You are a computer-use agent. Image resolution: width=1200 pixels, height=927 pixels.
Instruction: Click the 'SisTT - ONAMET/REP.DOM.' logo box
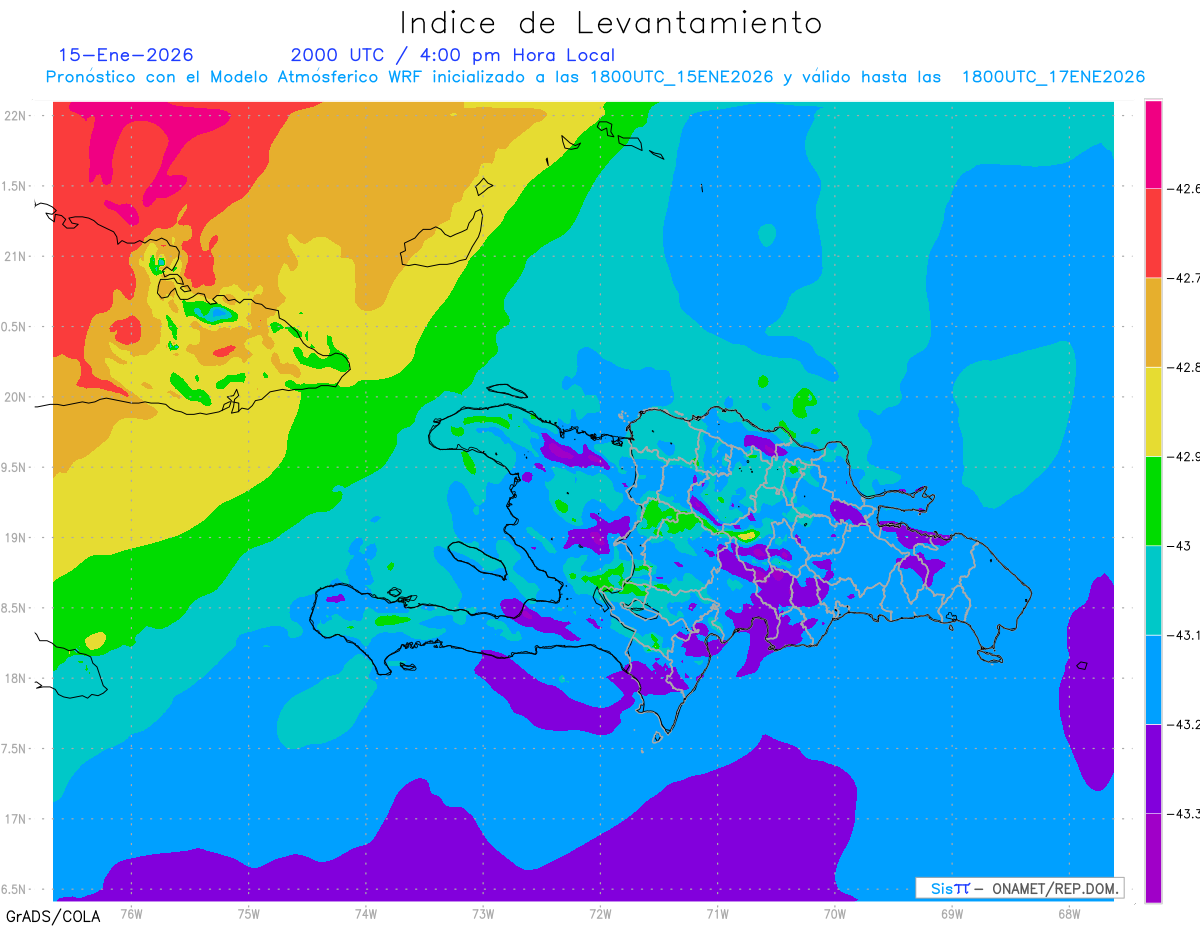(1019, 888)
